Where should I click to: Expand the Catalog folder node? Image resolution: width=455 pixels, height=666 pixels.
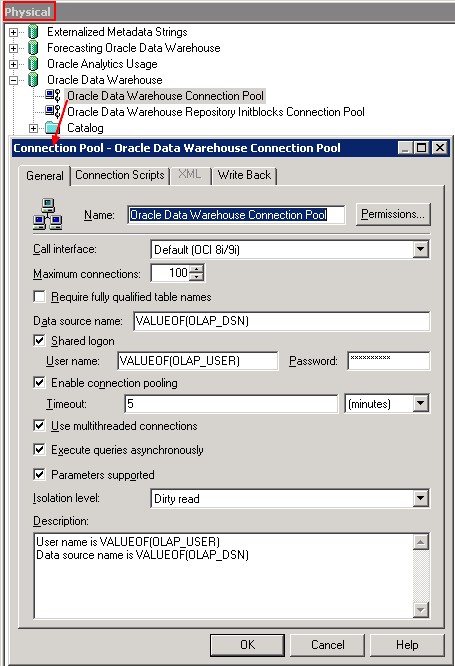[33, 128]
